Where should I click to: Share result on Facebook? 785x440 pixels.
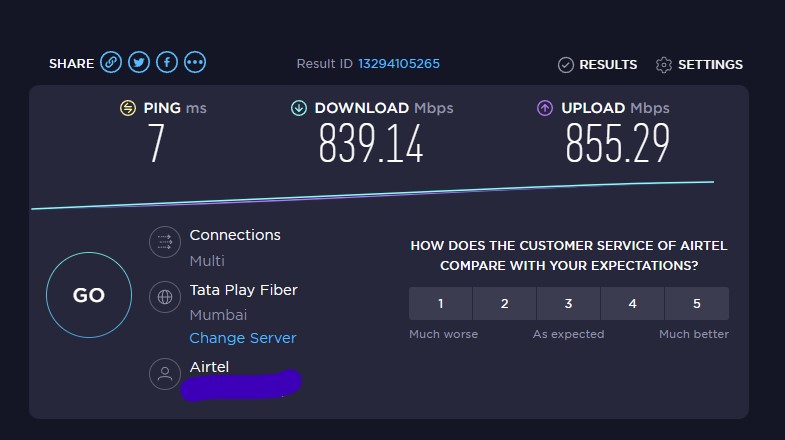pos(167,63)
